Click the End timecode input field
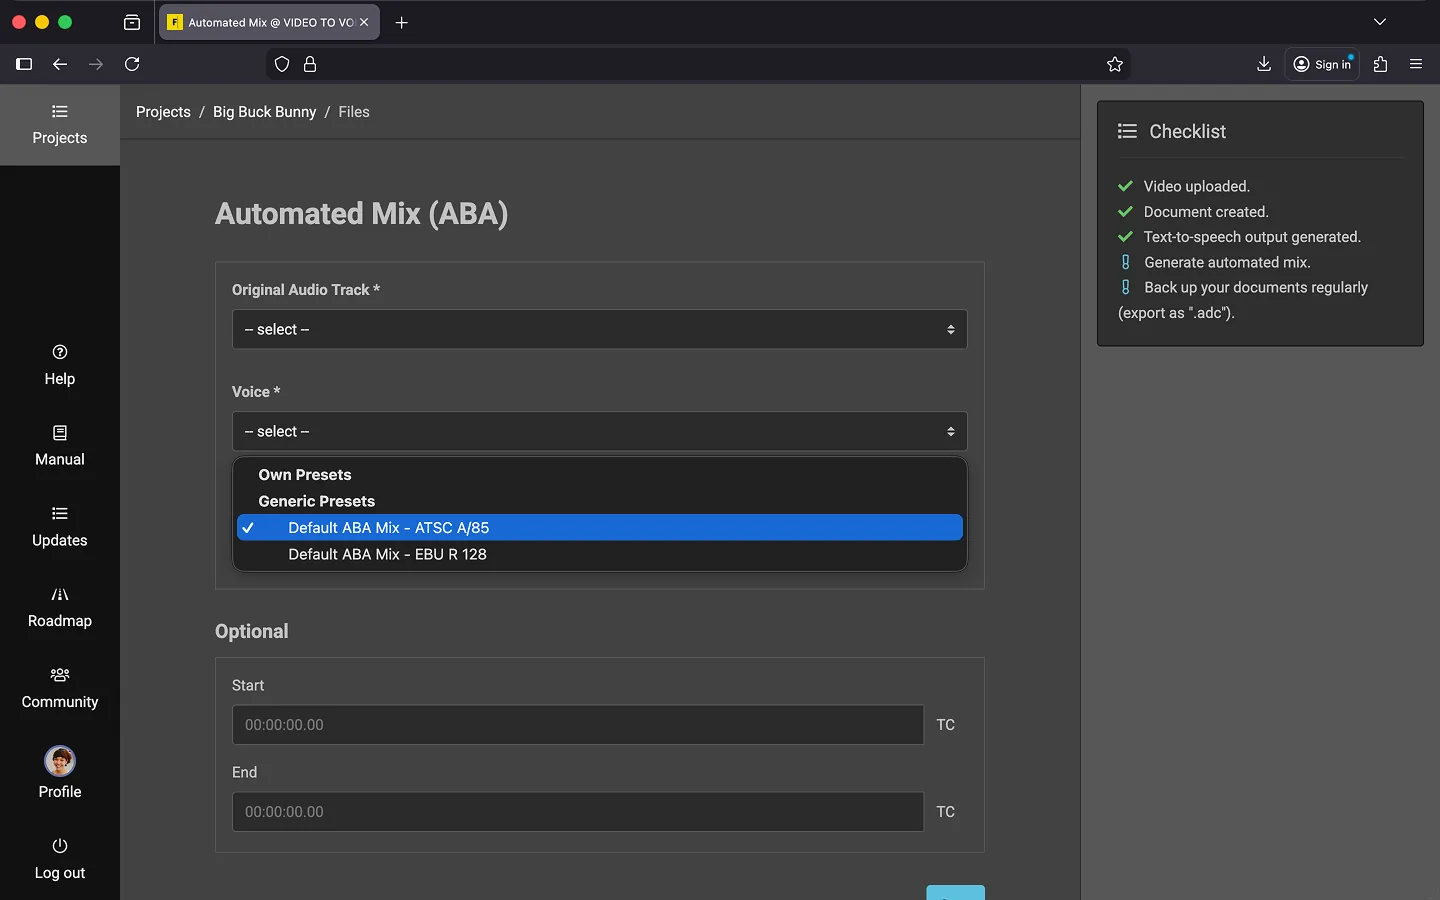 point(578,812)
